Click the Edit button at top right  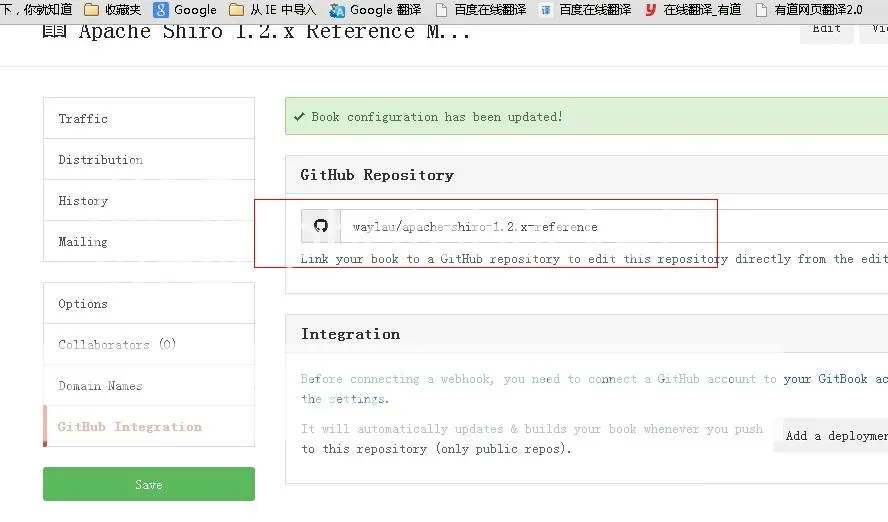826,31
